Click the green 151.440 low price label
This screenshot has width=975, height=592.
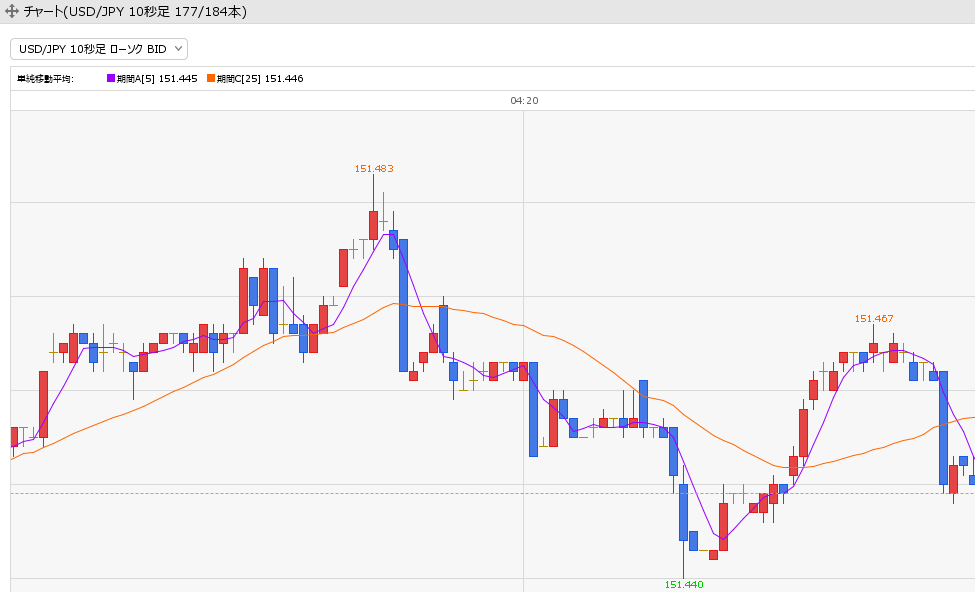[x=684, y=584]
